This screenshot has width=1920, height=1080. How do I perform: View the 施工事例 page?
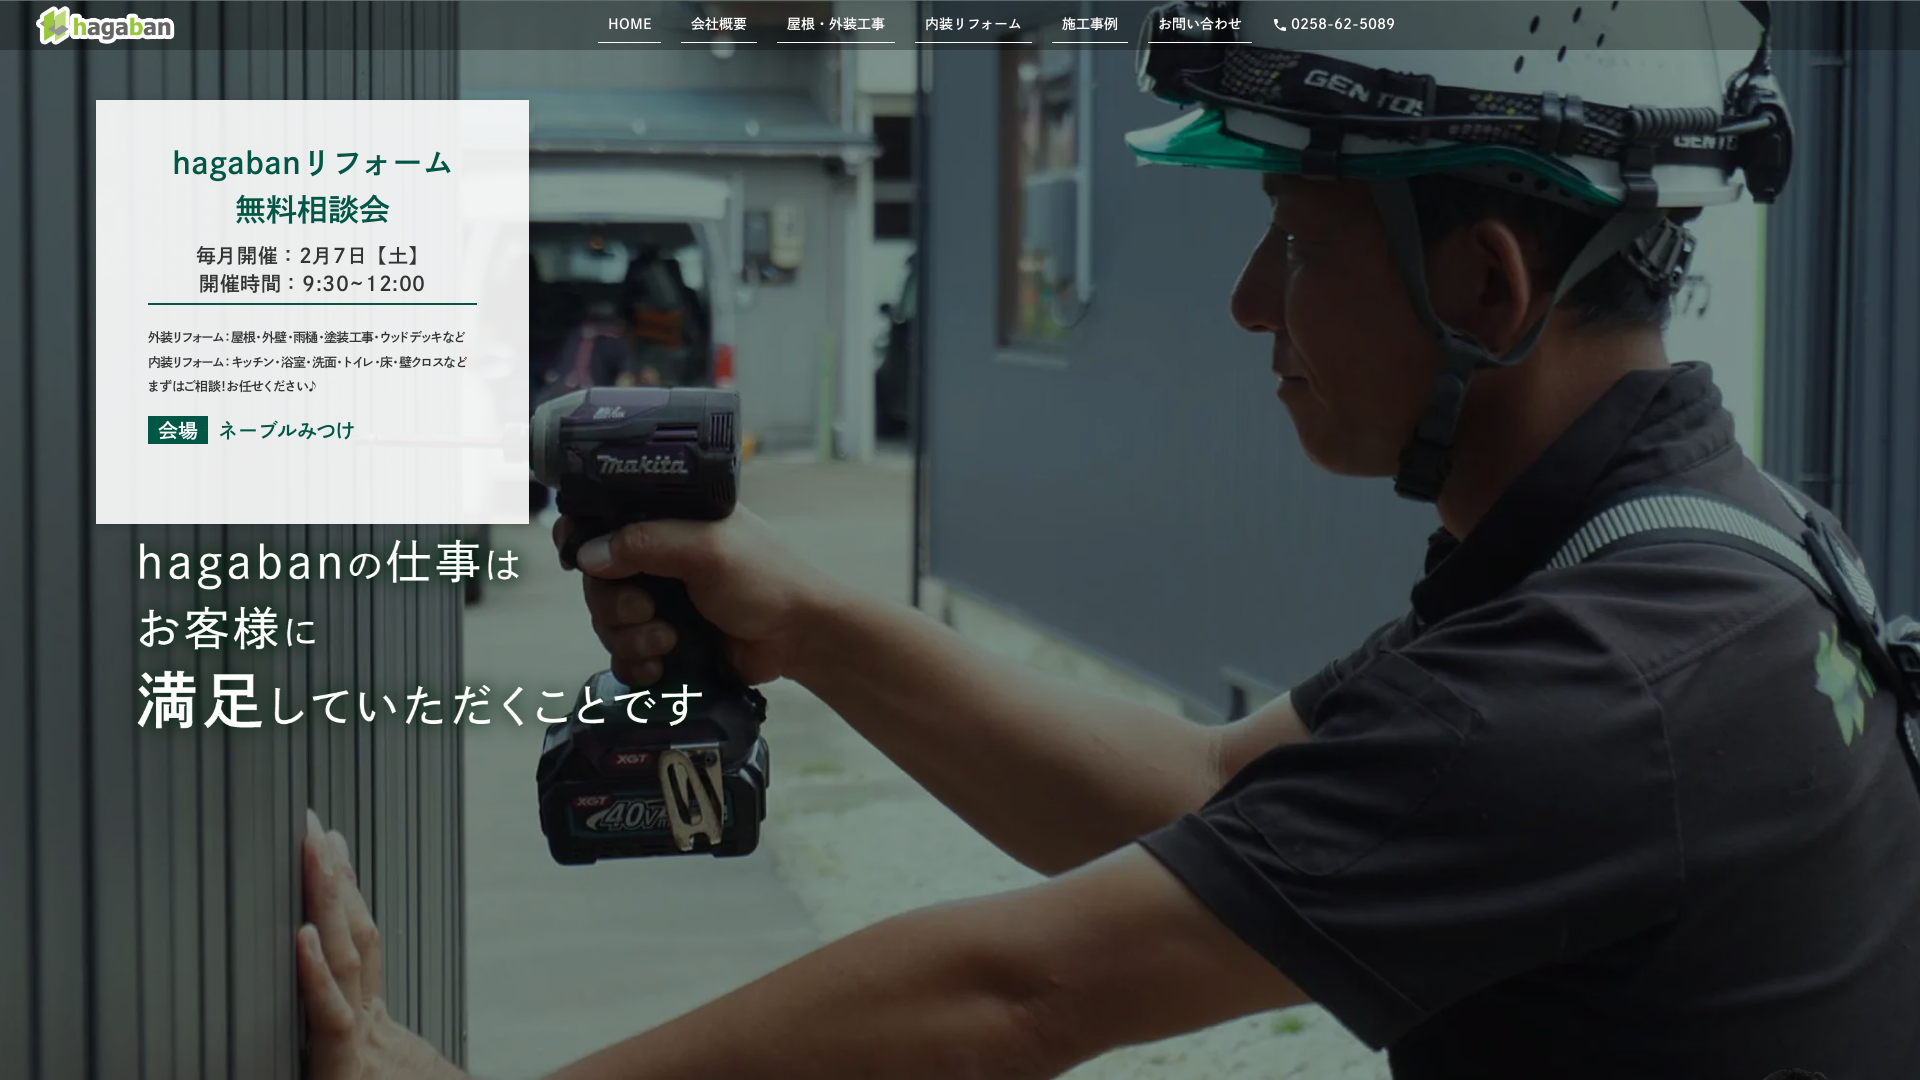(1089, 24)
